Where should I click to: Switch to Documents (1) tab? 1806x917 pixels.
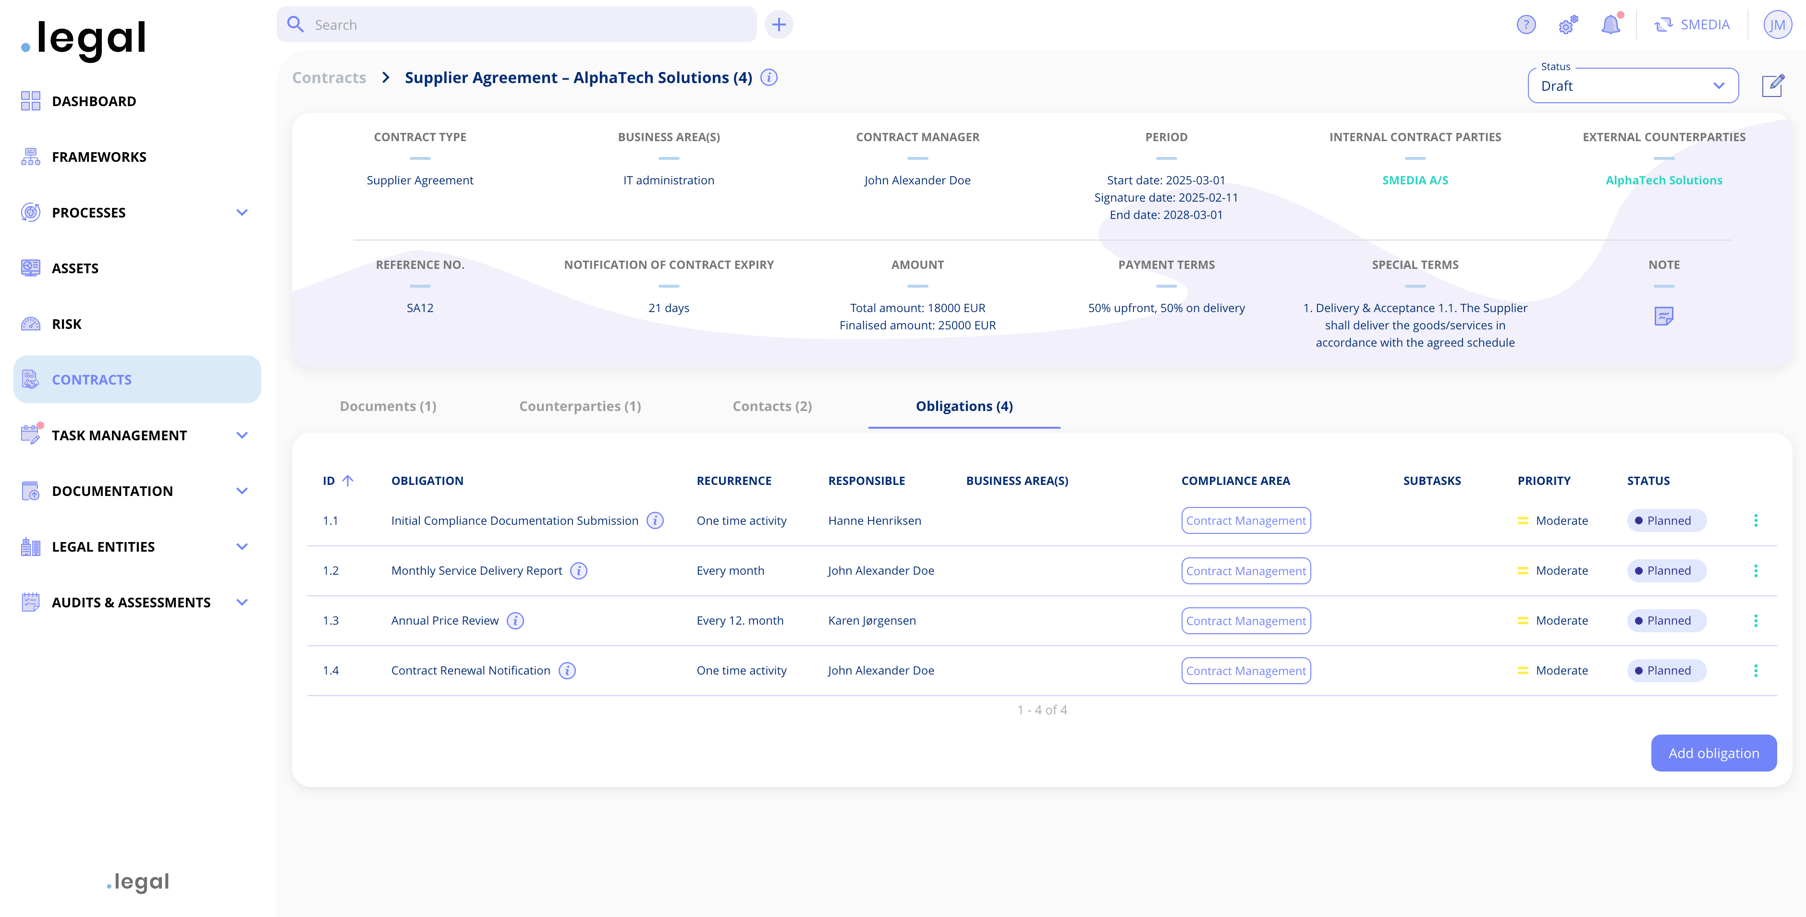click(x=388, y=406)
